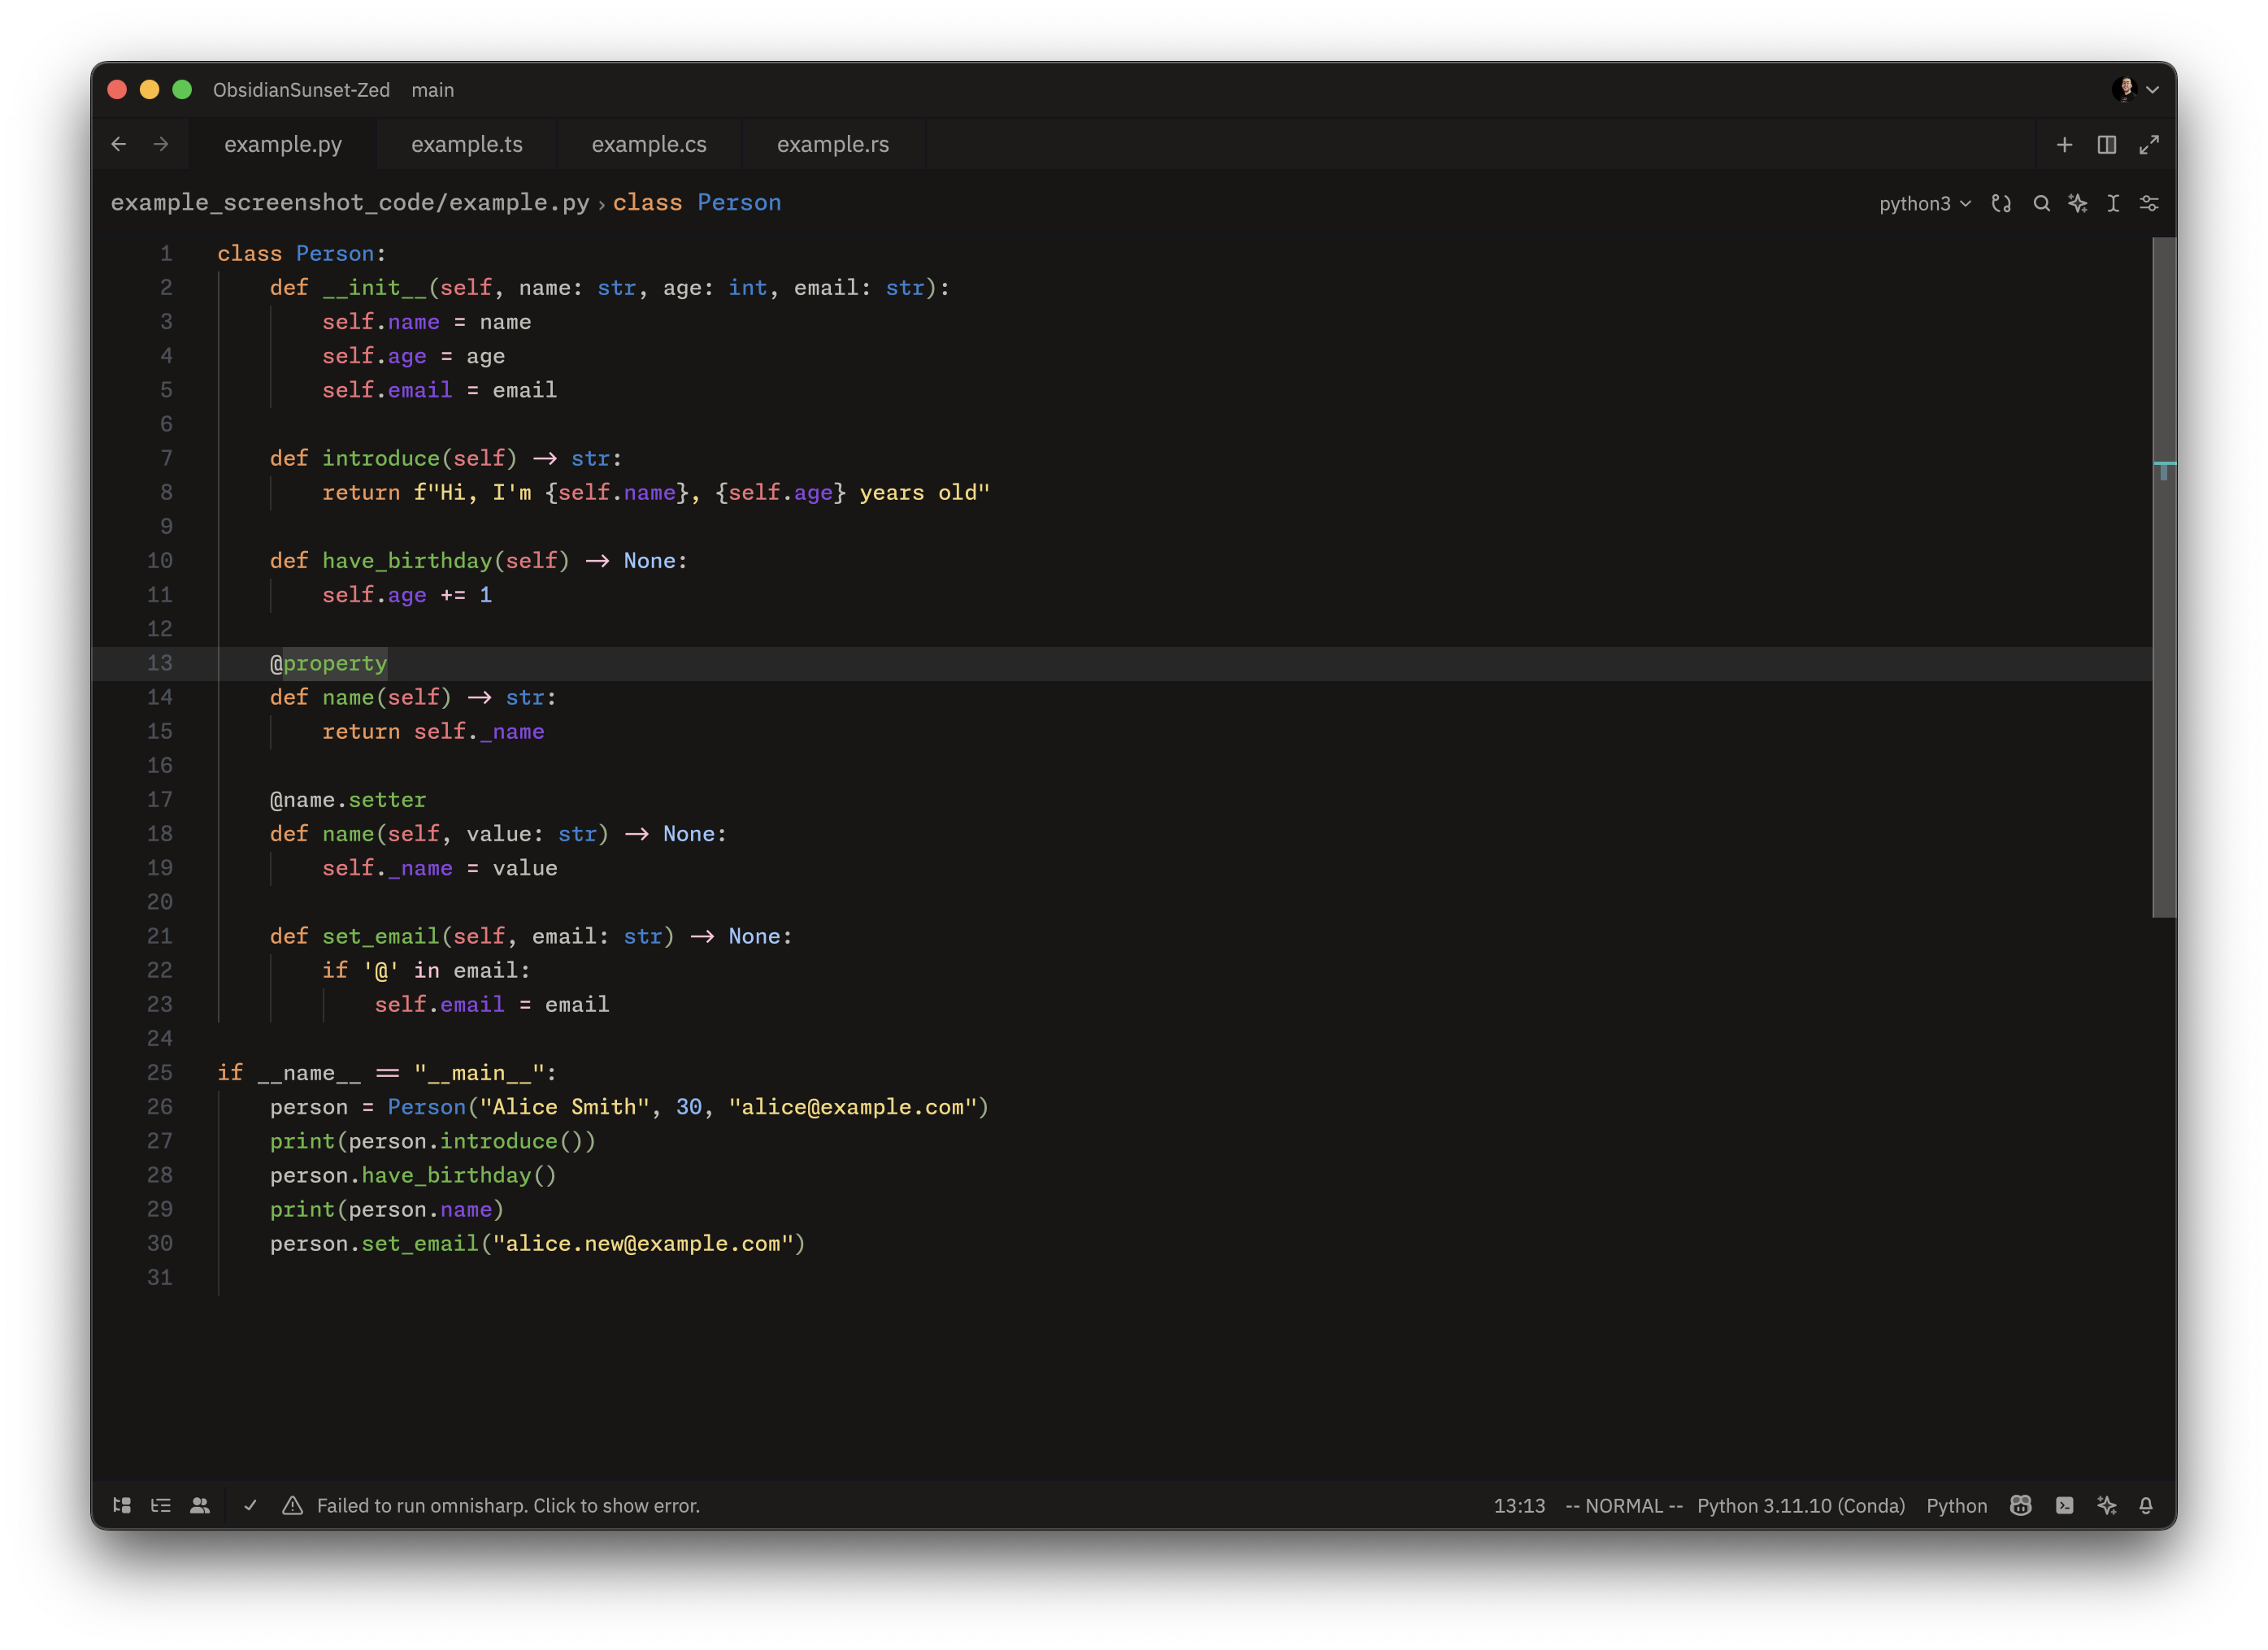Image resolution: width=2268 pixels, height=1650 pixels.
Task: Toggle the outline panel icon
Action: (x=161, y=1505)
